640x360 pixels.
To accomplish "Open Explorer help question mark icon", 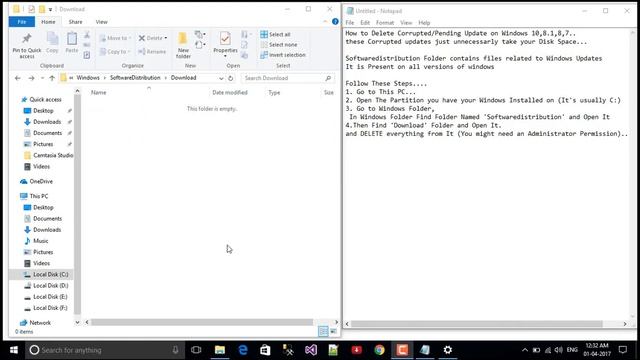I will [x=335, y=22].
